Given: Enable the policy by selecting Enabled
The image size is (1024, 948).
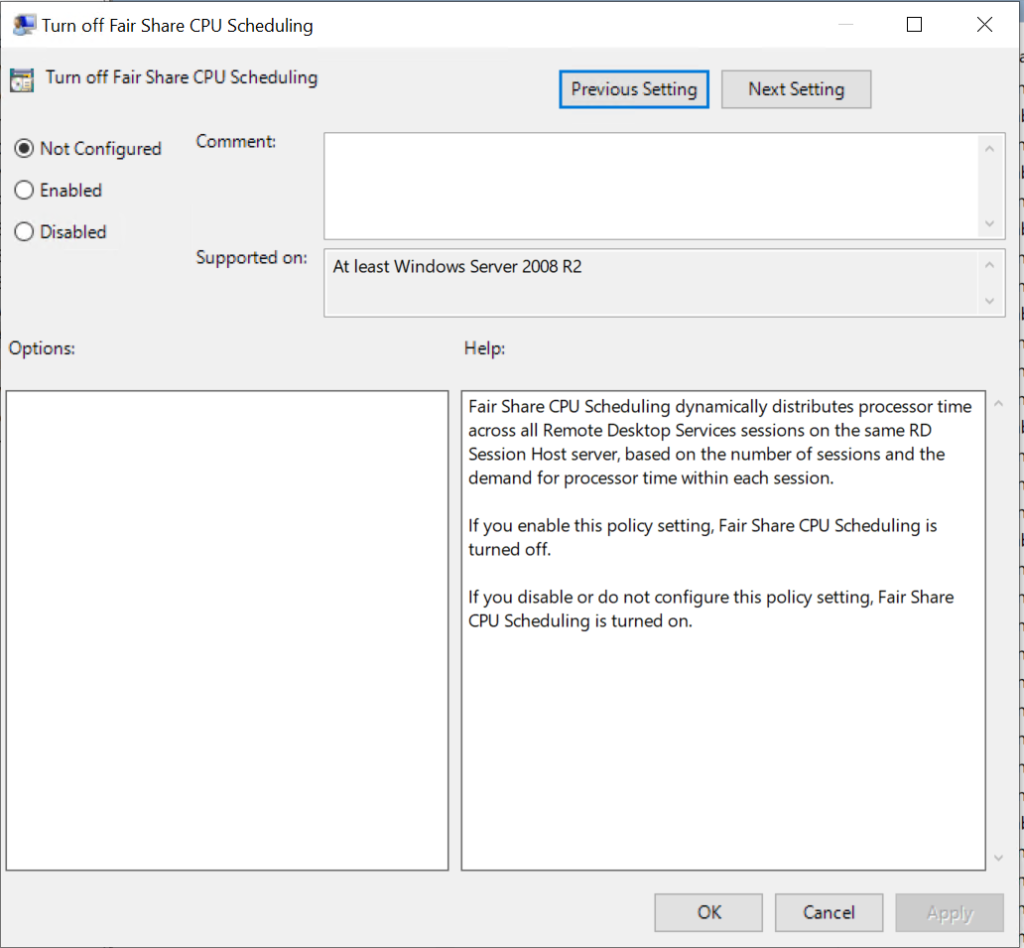Looking at the screenshot, I should click(x=22, y=190).
